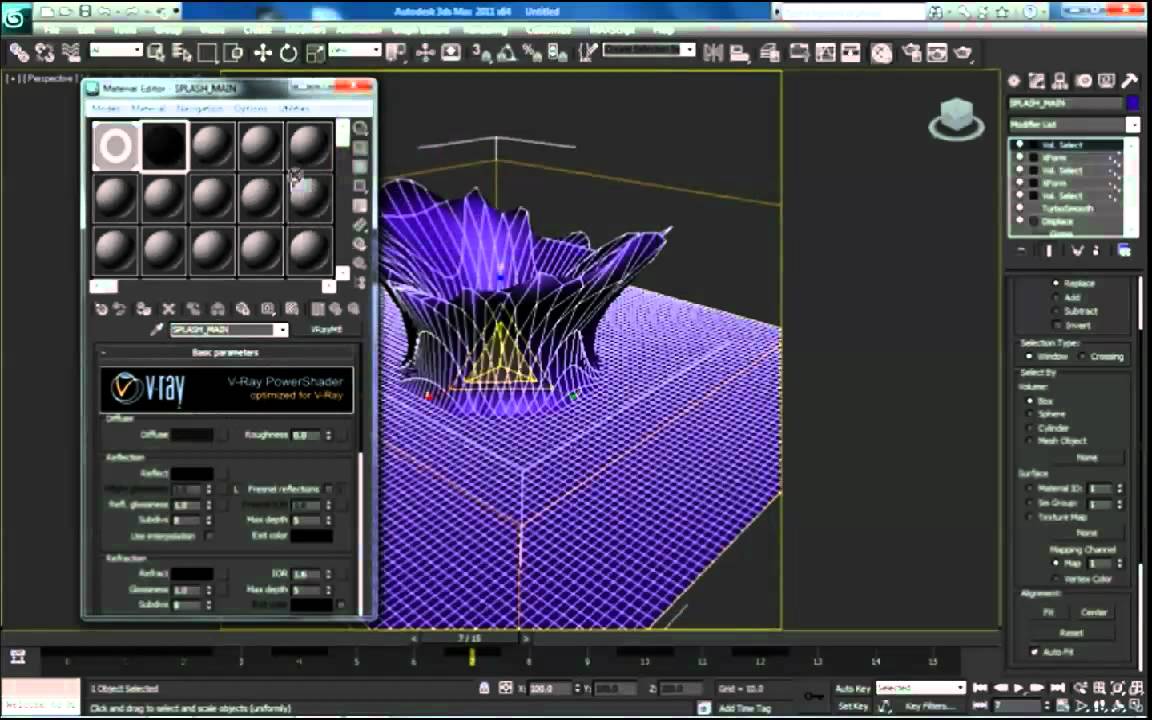Click the Go to Parent icon
The width and height of the screenshot is (1152, 720).
[336, 309]
